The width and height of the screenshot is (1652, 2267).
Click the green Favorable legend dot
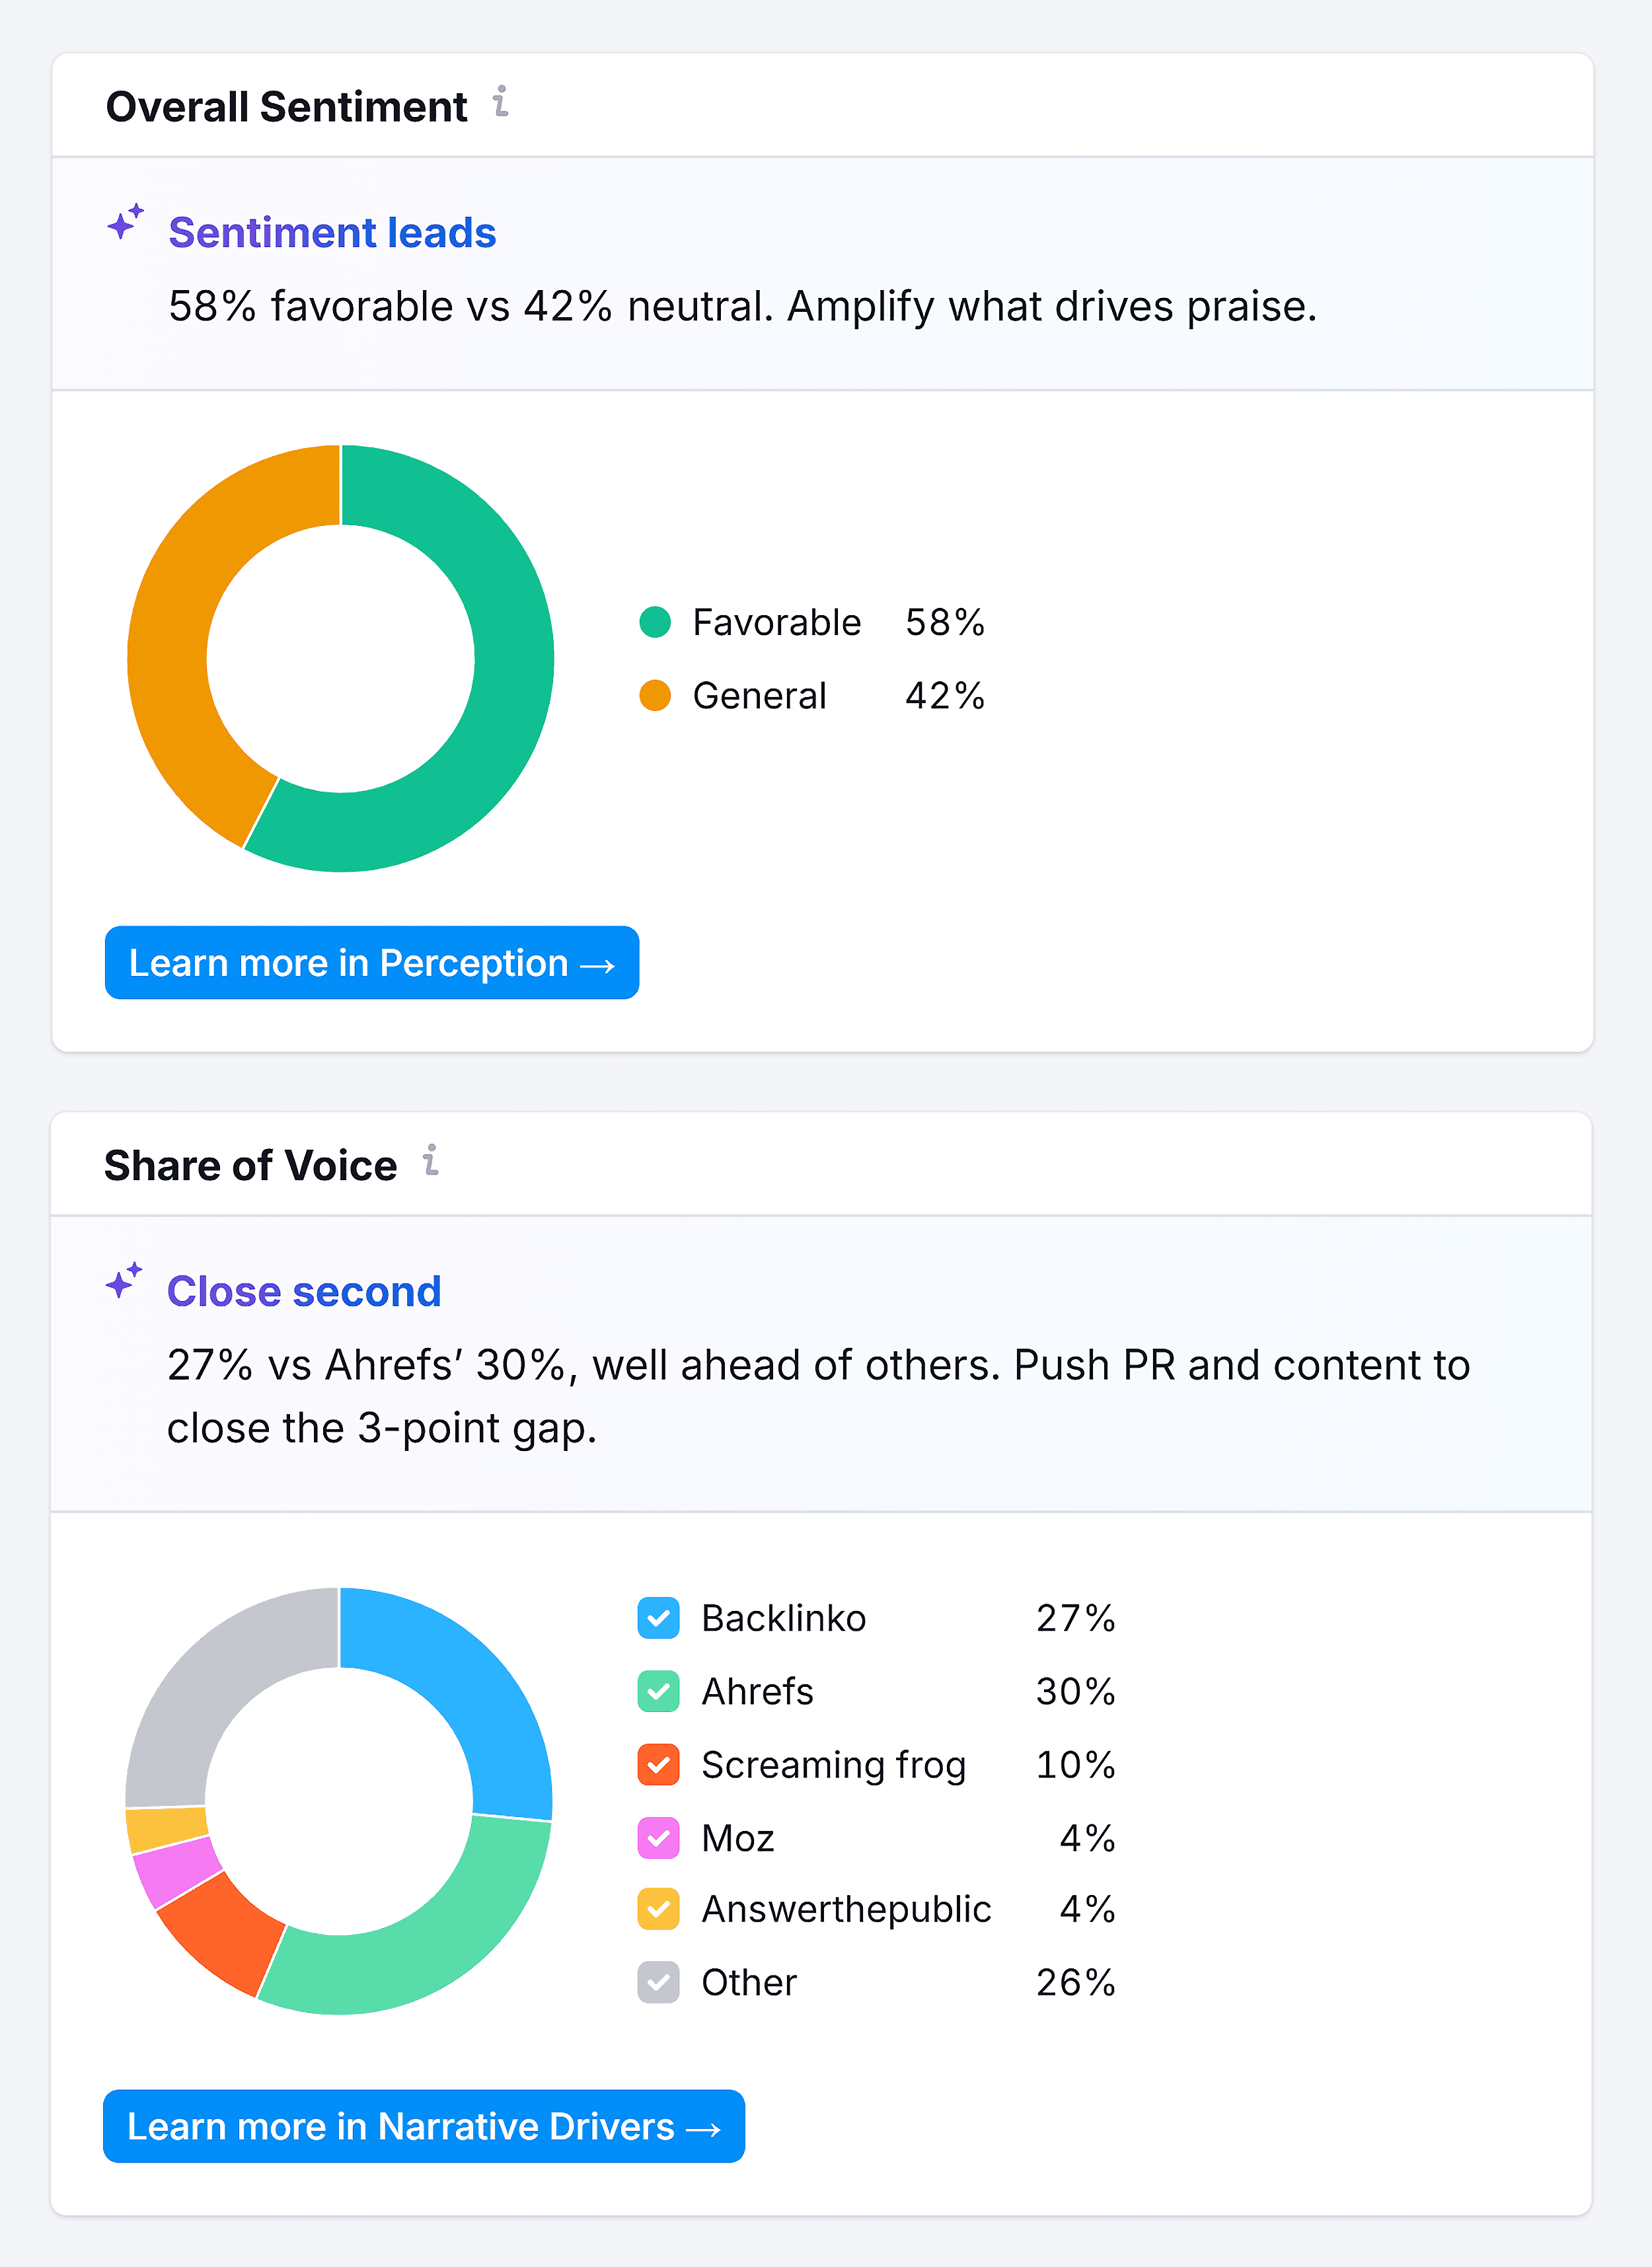click(656, 621)
